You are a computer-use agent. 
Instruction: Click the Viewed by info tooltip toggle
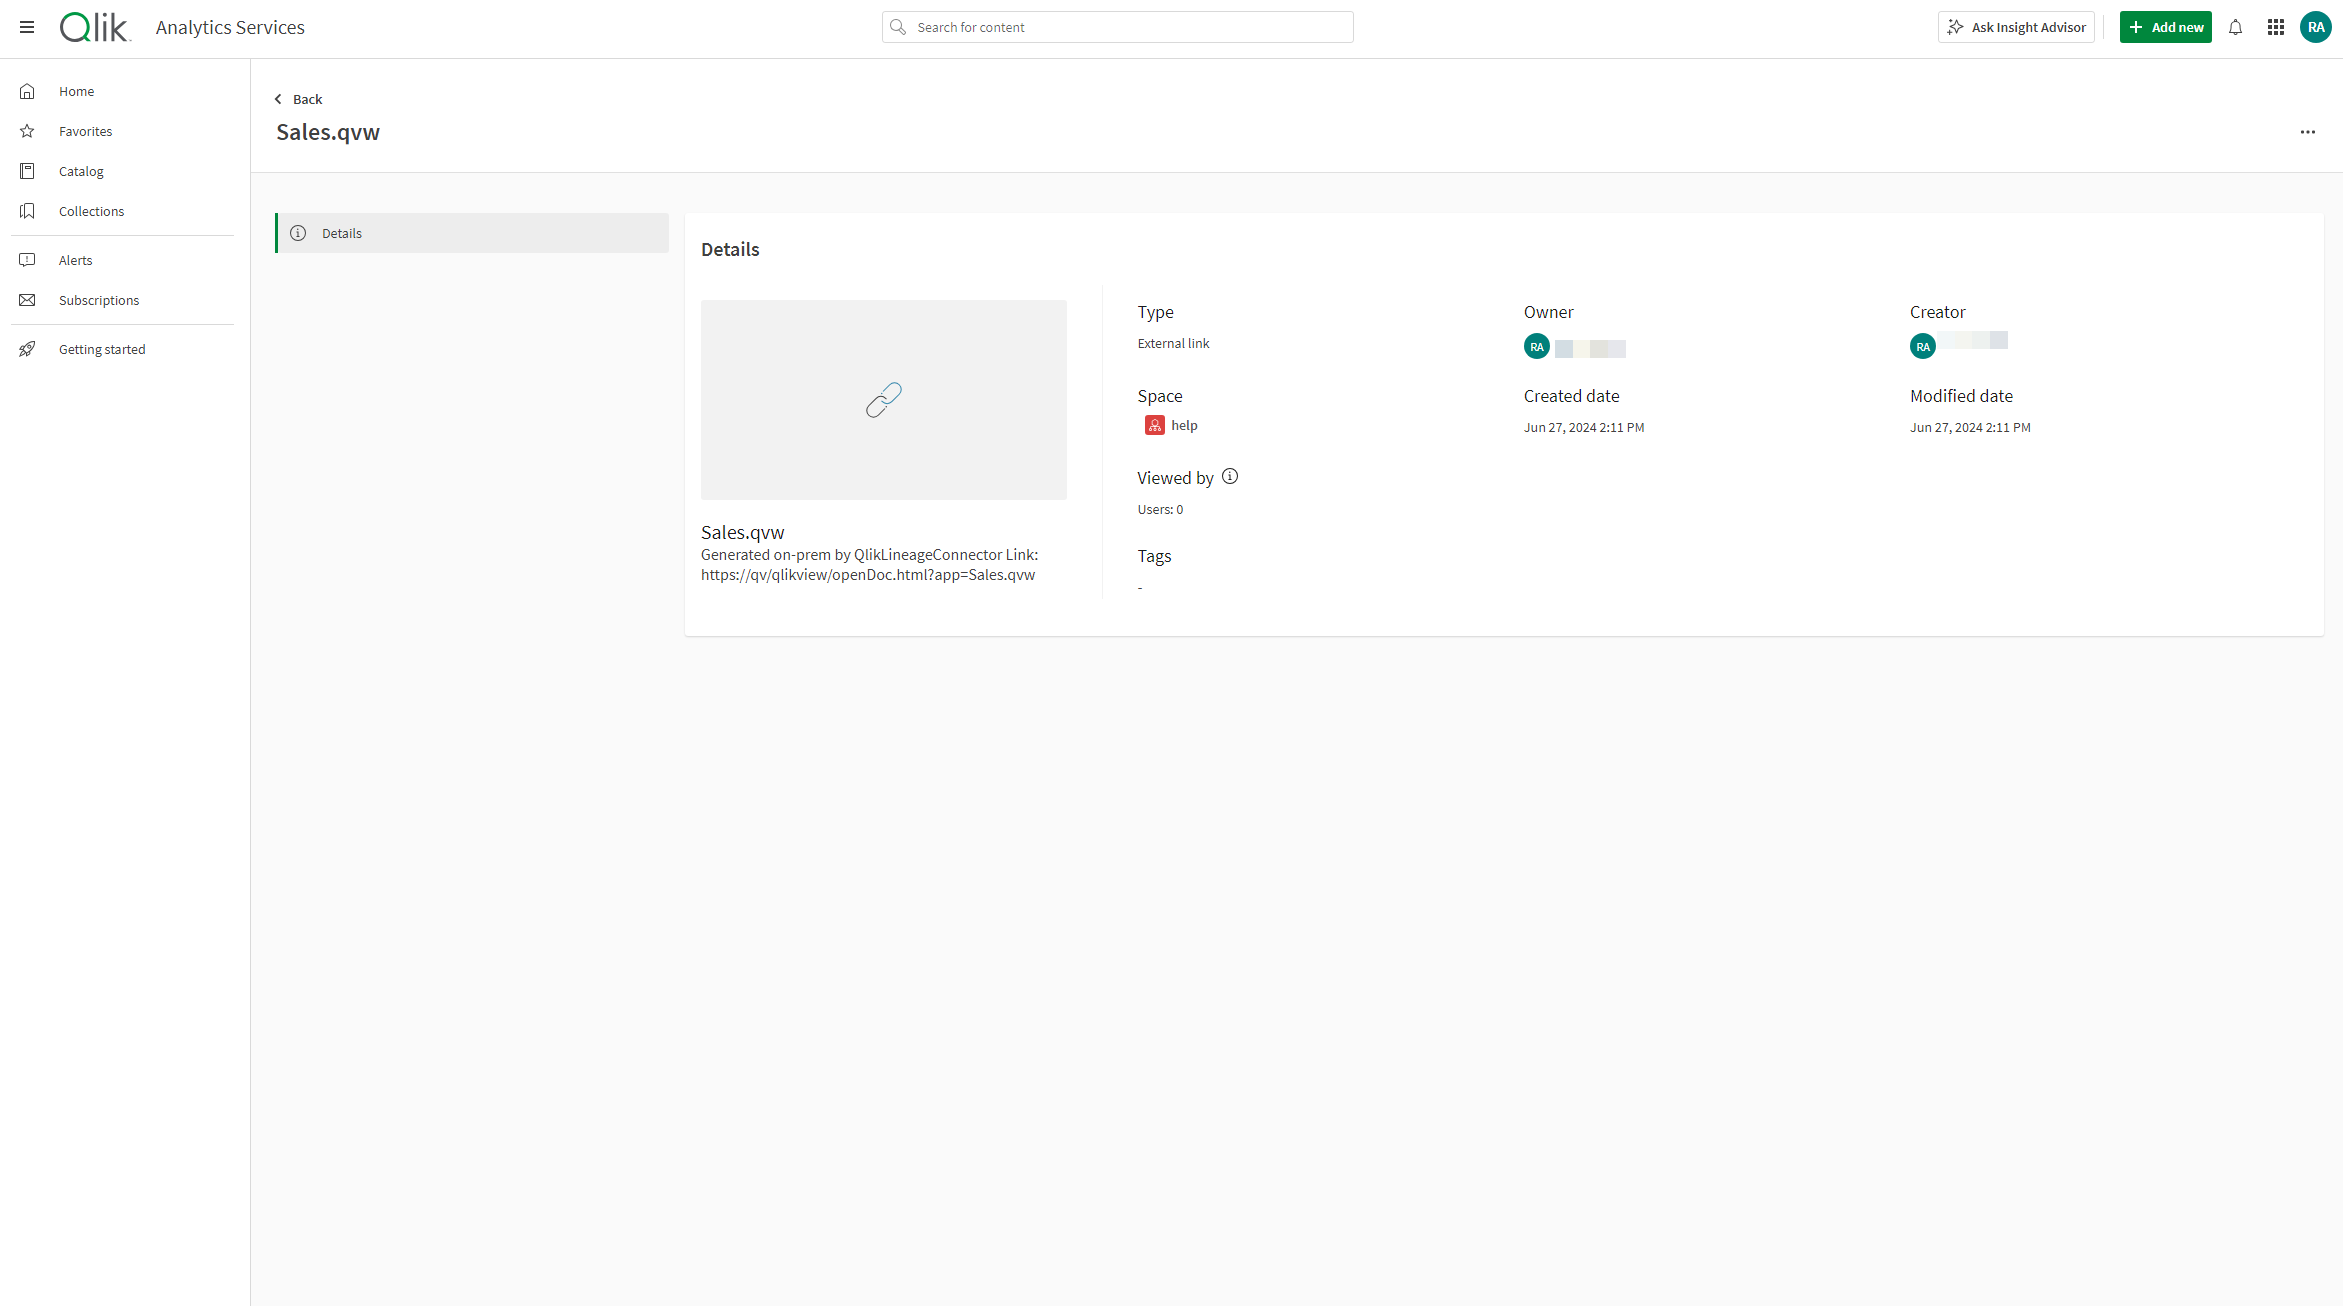[x=1229, y=476]
